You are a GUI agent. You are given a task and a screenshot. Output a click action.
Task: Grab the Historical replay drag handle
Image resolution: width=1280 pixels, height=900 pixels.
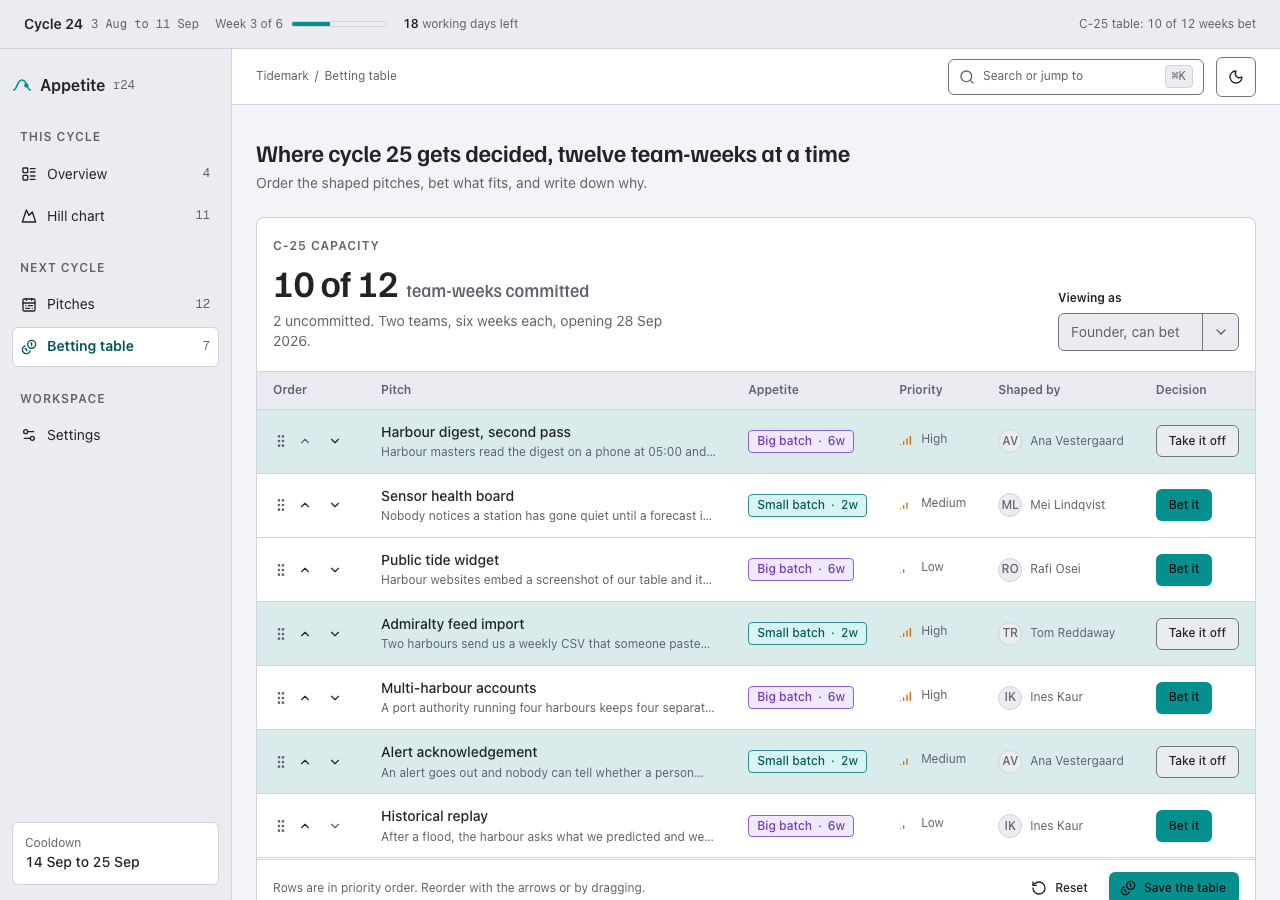281,825
